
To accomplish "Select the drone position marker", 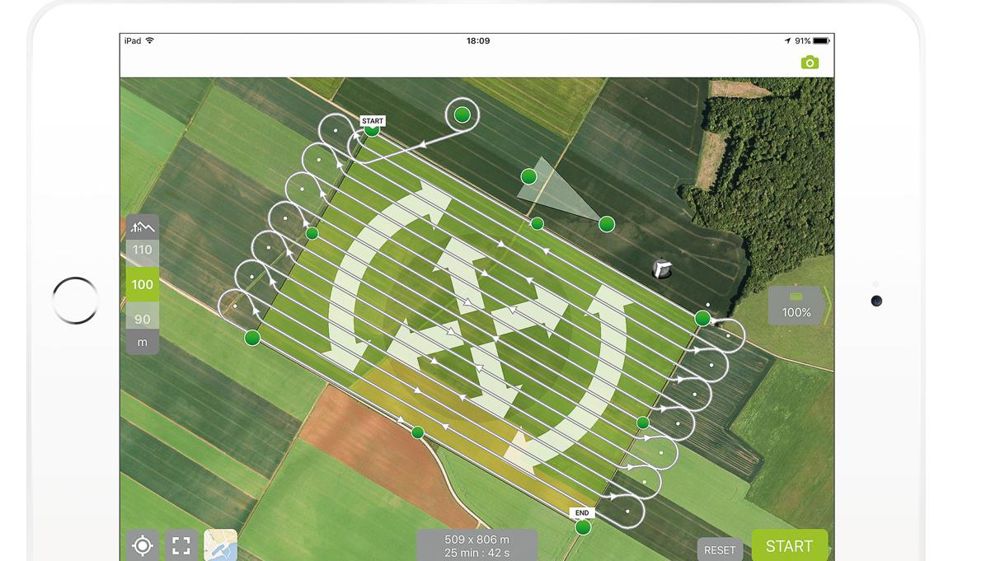I will coord(661,268).
